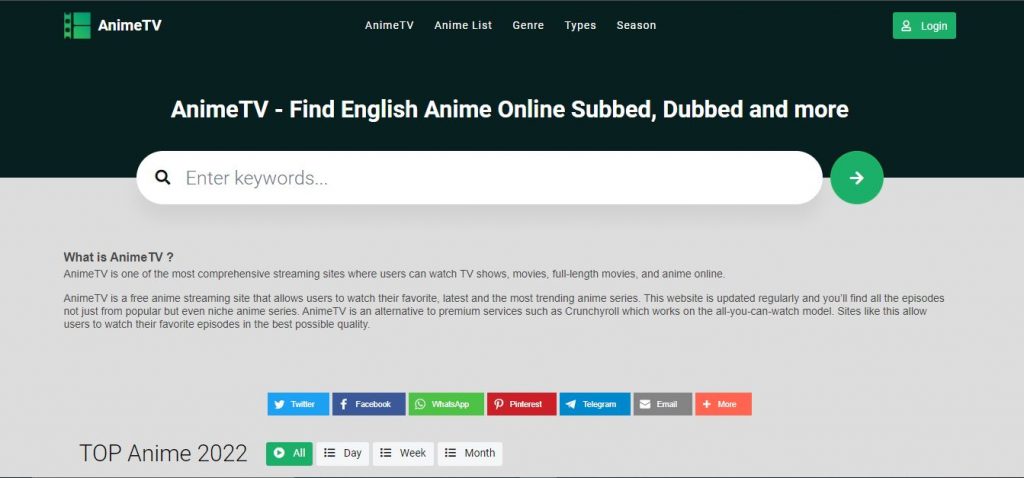Click the AnimeTV film-strip logo icon
1024x478 pixels.
pyautogui.click(x=77, y=25)
